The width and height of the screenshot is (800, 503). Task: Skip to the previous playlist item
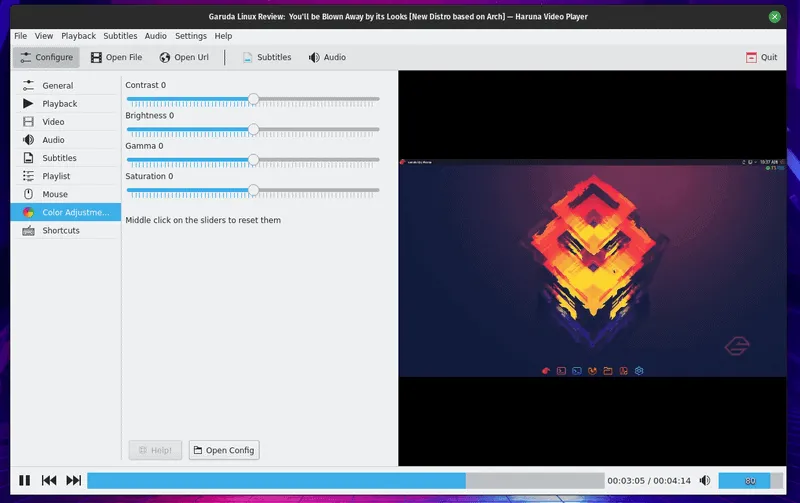[49, 481]
